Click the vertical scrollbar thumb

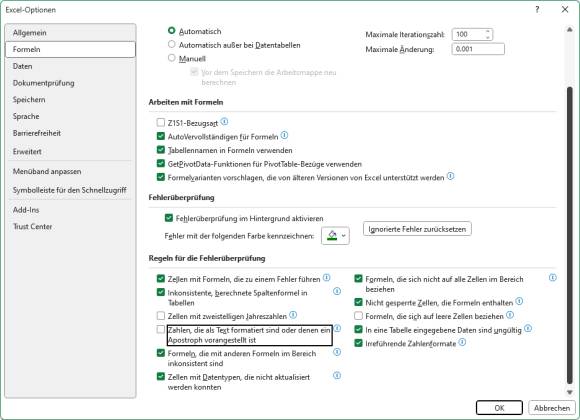click(570, 235)
